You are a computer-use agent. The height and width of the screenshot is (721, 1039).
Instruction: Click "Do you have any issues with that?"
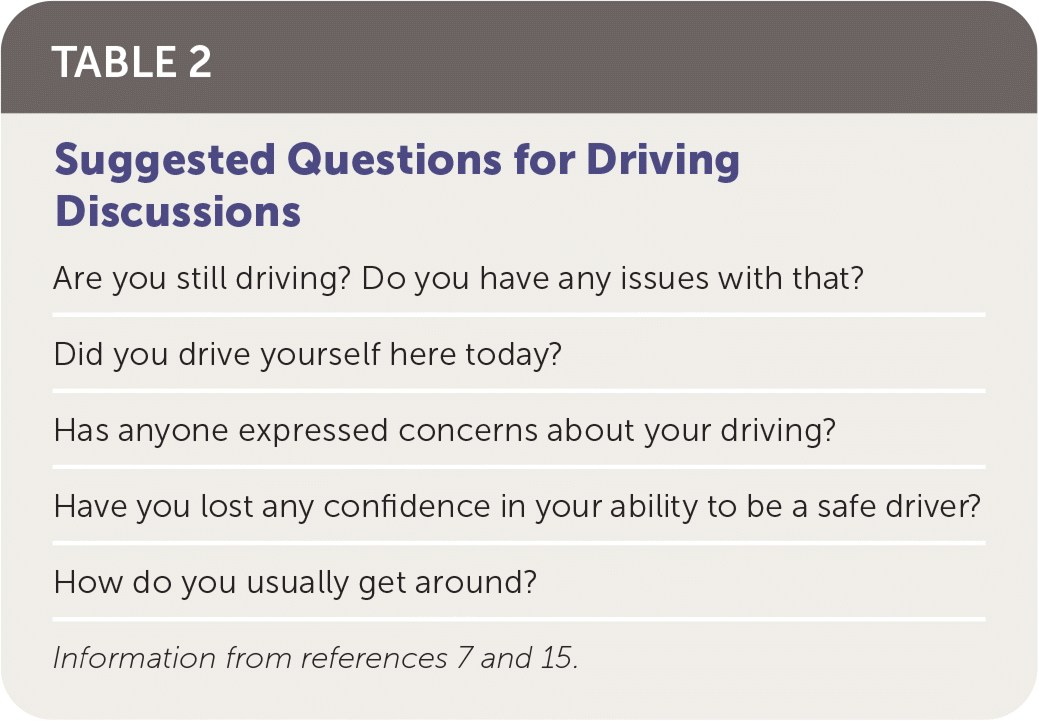pyautogui.click(x=612, y=278)
